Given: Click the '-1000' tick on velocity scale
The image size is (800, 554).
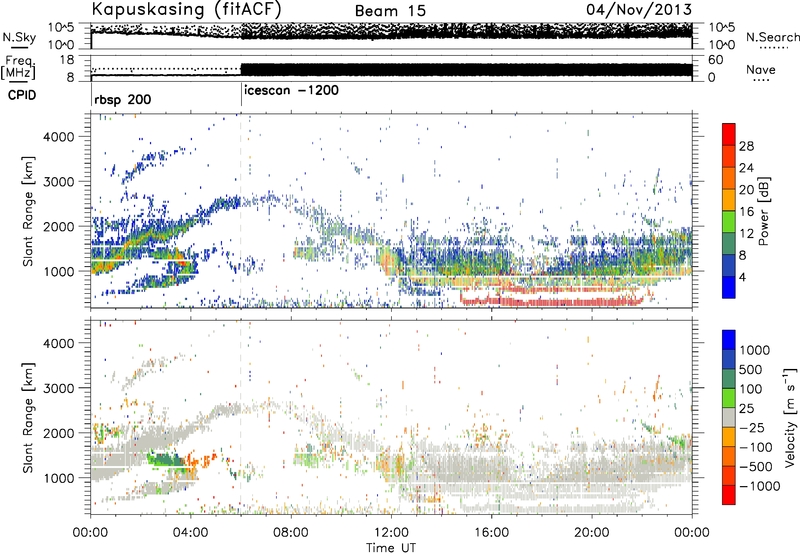Looking at the screenshot, I should 760,486.
